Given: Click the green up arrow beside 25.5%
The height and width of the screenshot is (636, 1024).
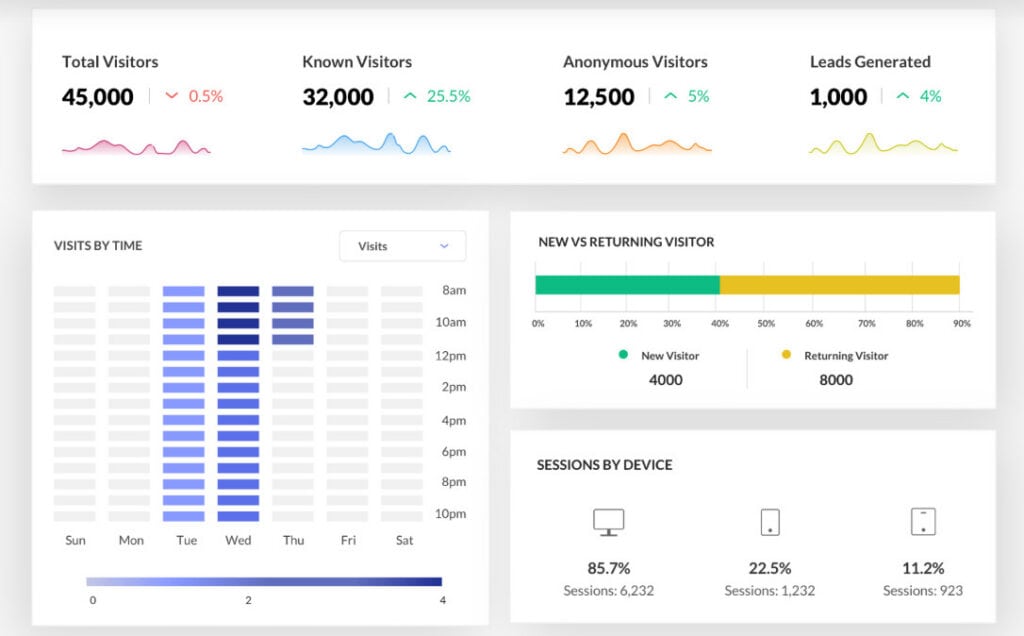Looking at the screenshot, I should pyautogui.click(x=409, y=97).
